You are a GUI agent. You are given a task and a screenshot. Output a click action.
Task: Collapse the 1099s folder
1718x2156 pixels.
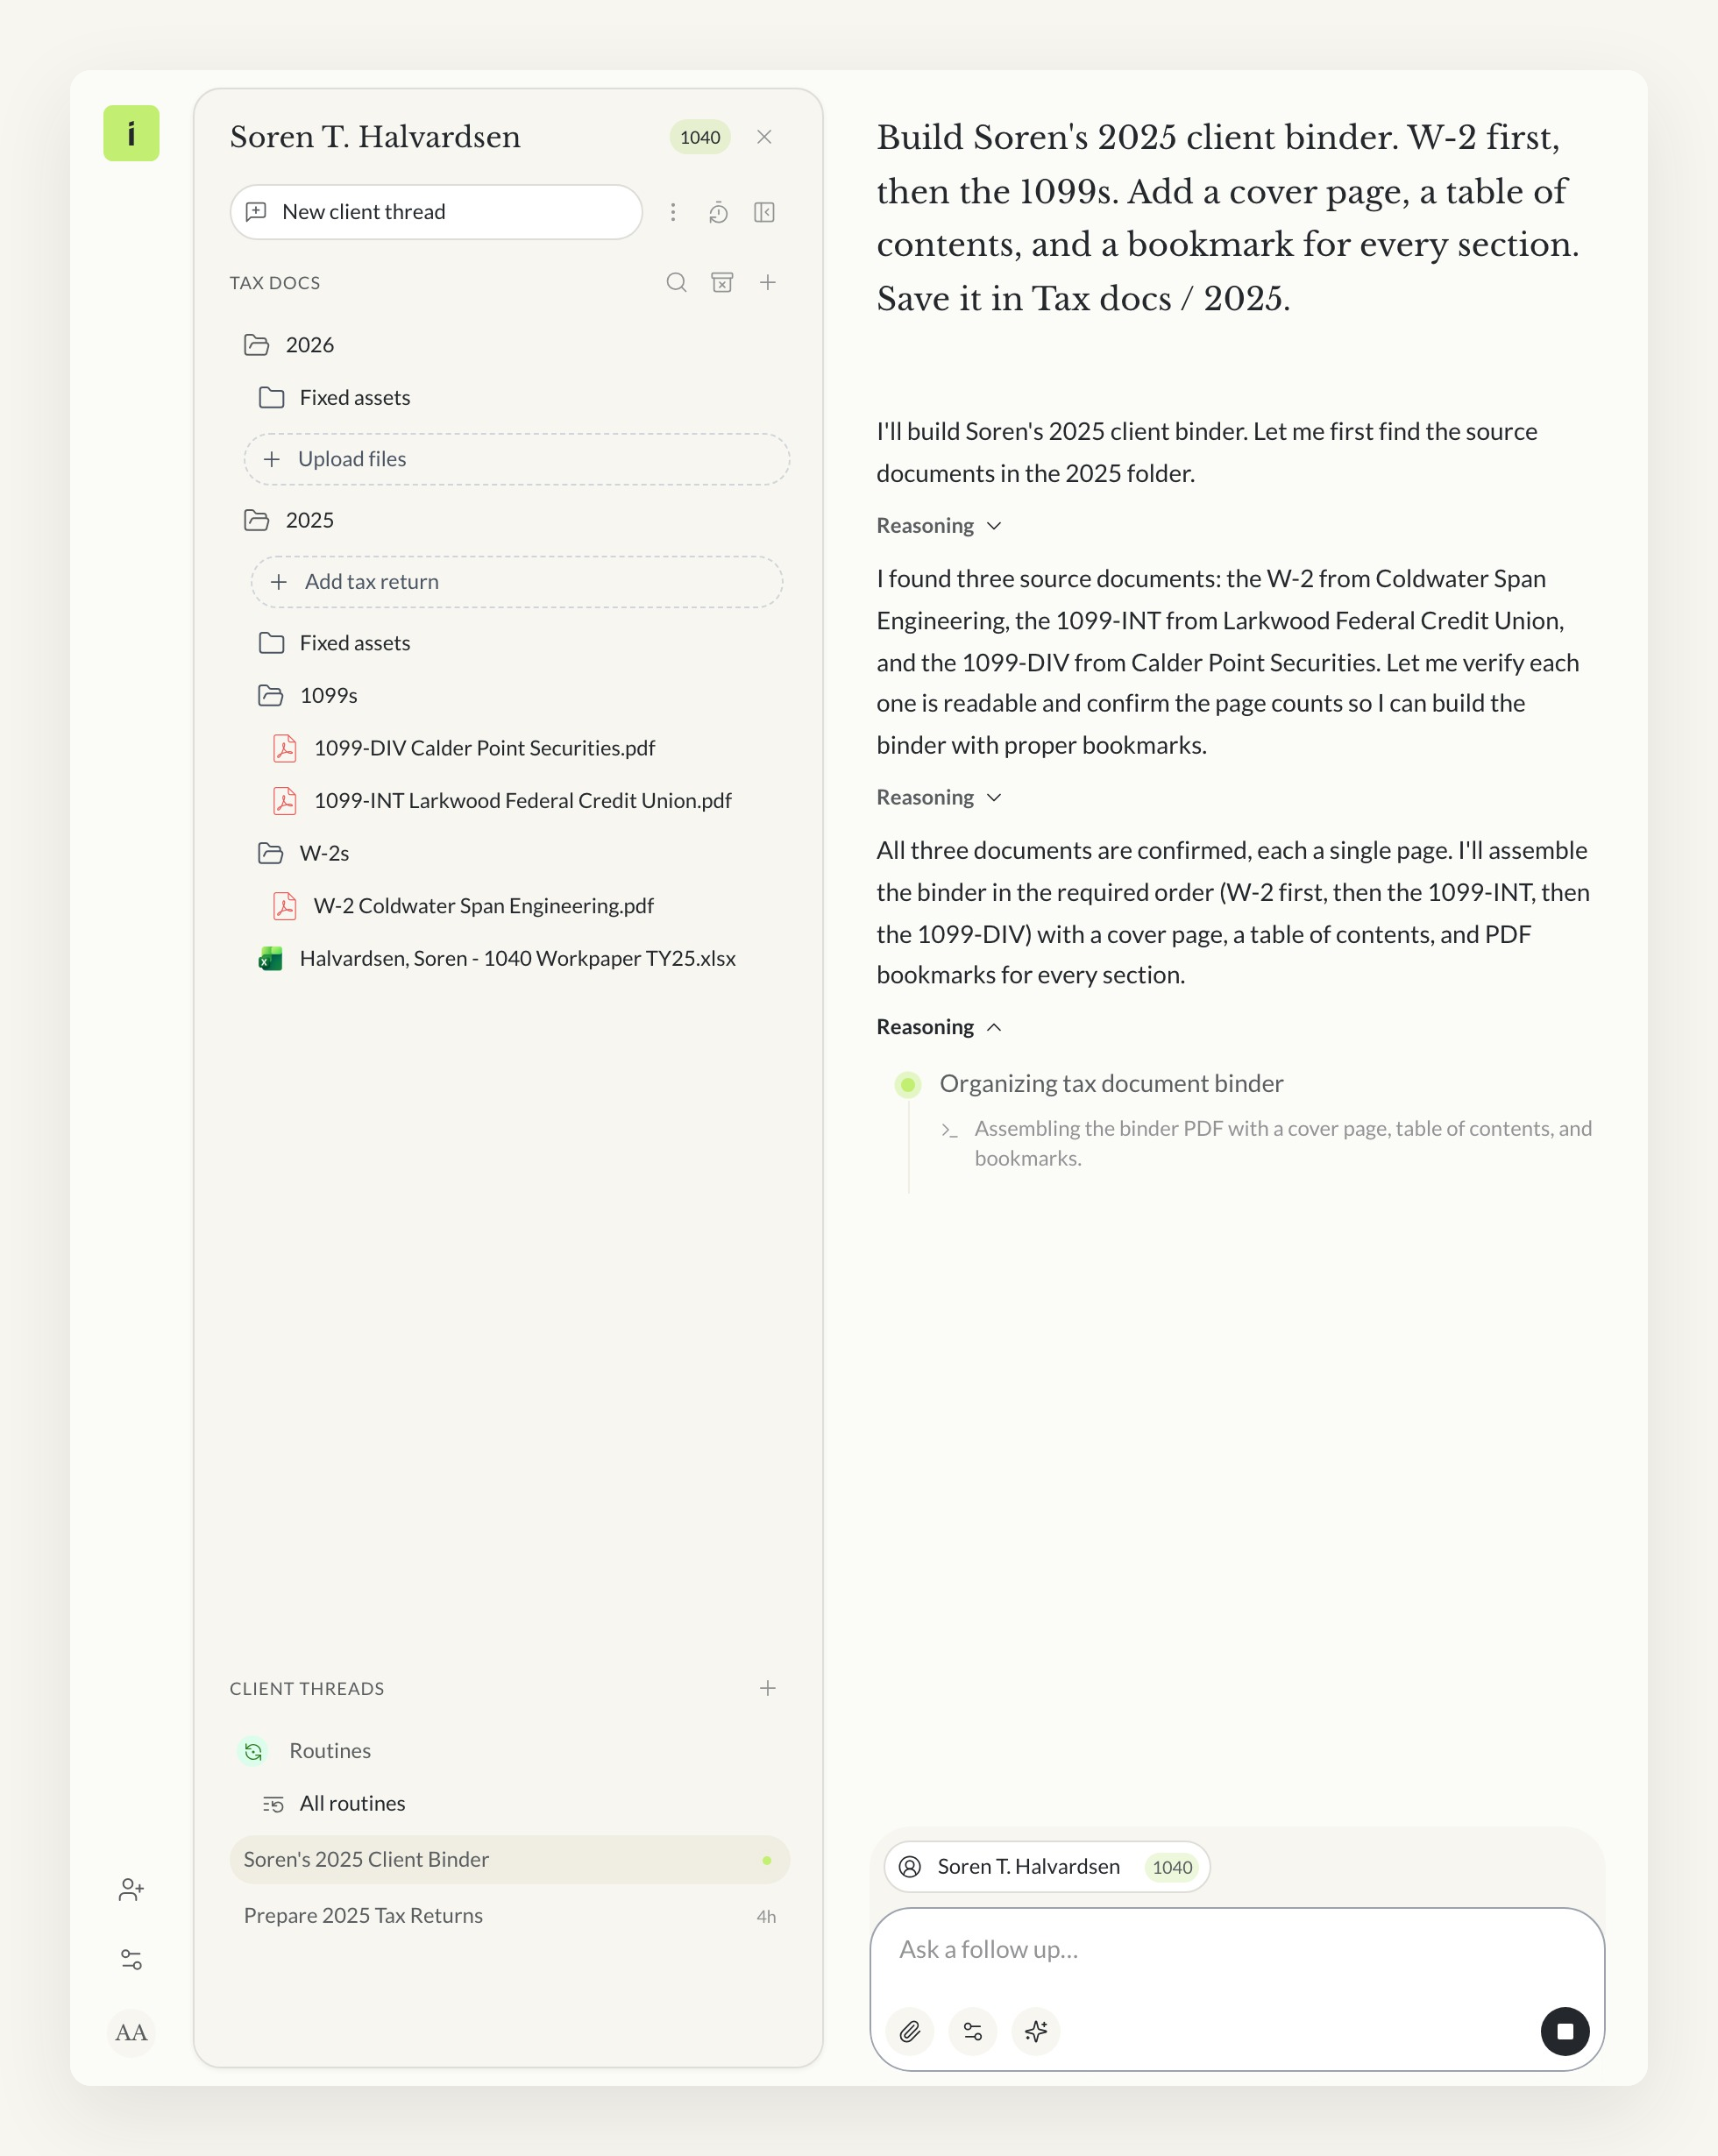(x=308, y=696)
